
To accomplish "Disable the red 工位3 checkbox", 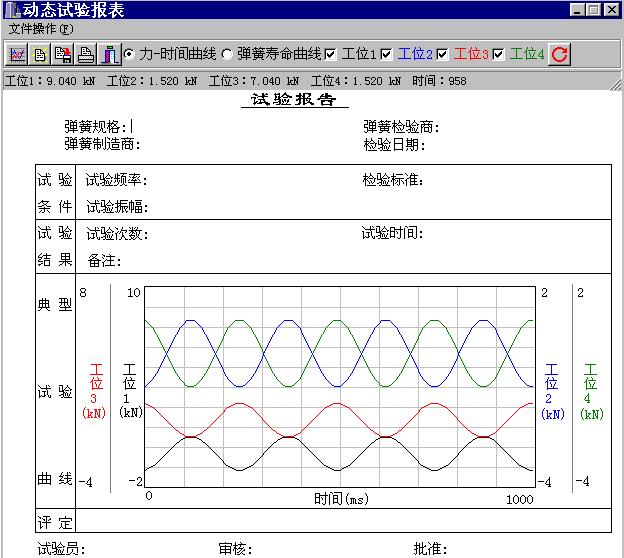I will [x=442, y=54].
